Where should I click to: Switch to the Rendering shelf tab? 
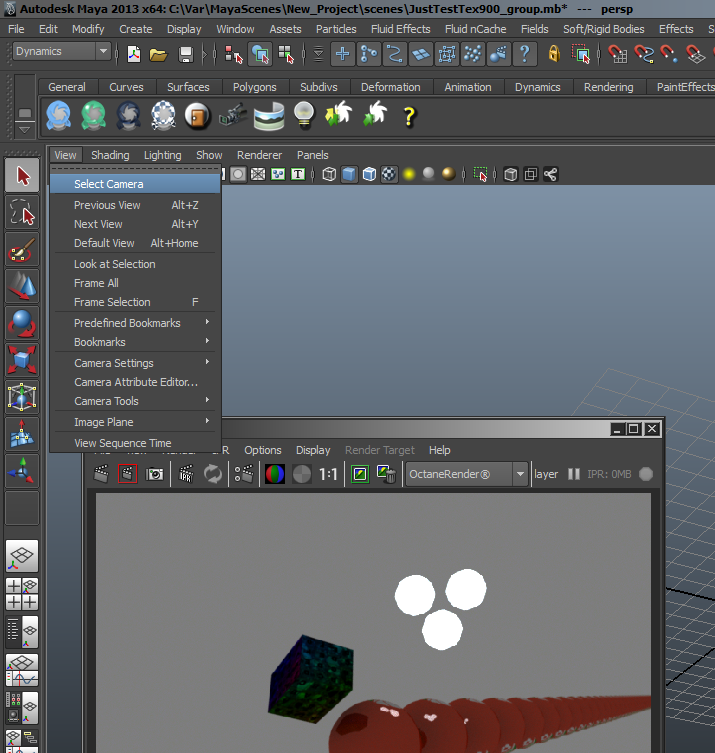608,87
